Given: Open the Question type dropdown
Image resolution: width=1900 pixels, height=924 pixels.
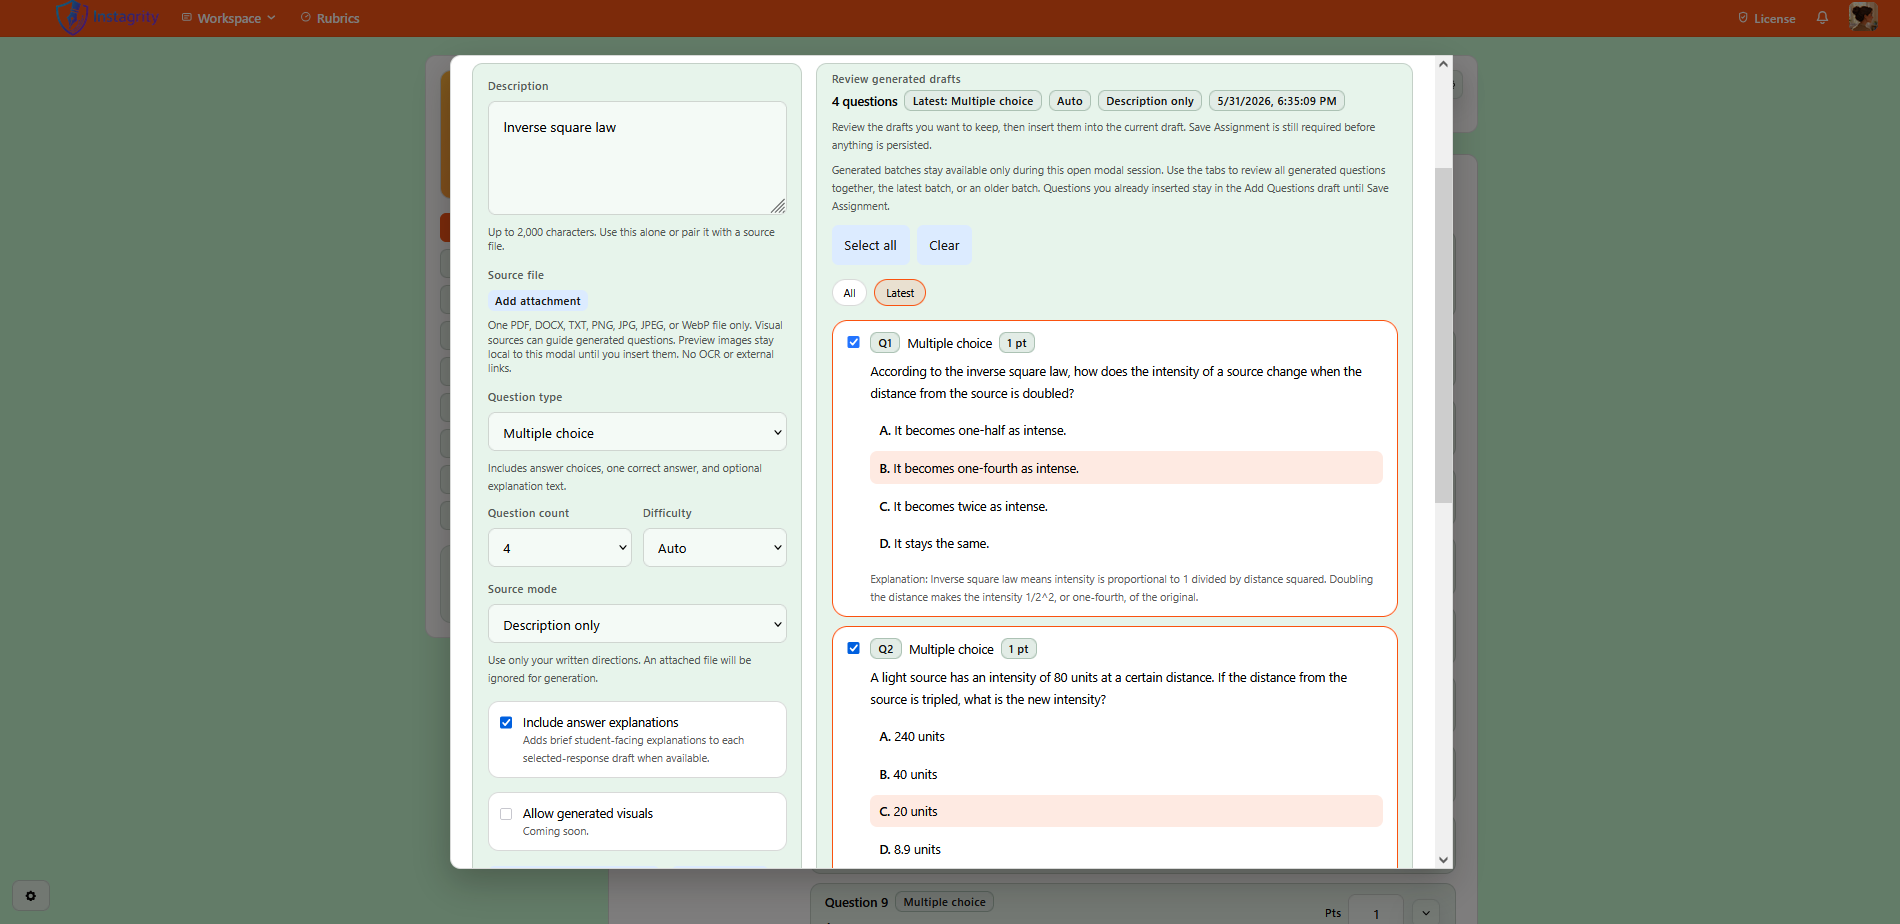Looking at the screenshot, I should pos(637,433).
